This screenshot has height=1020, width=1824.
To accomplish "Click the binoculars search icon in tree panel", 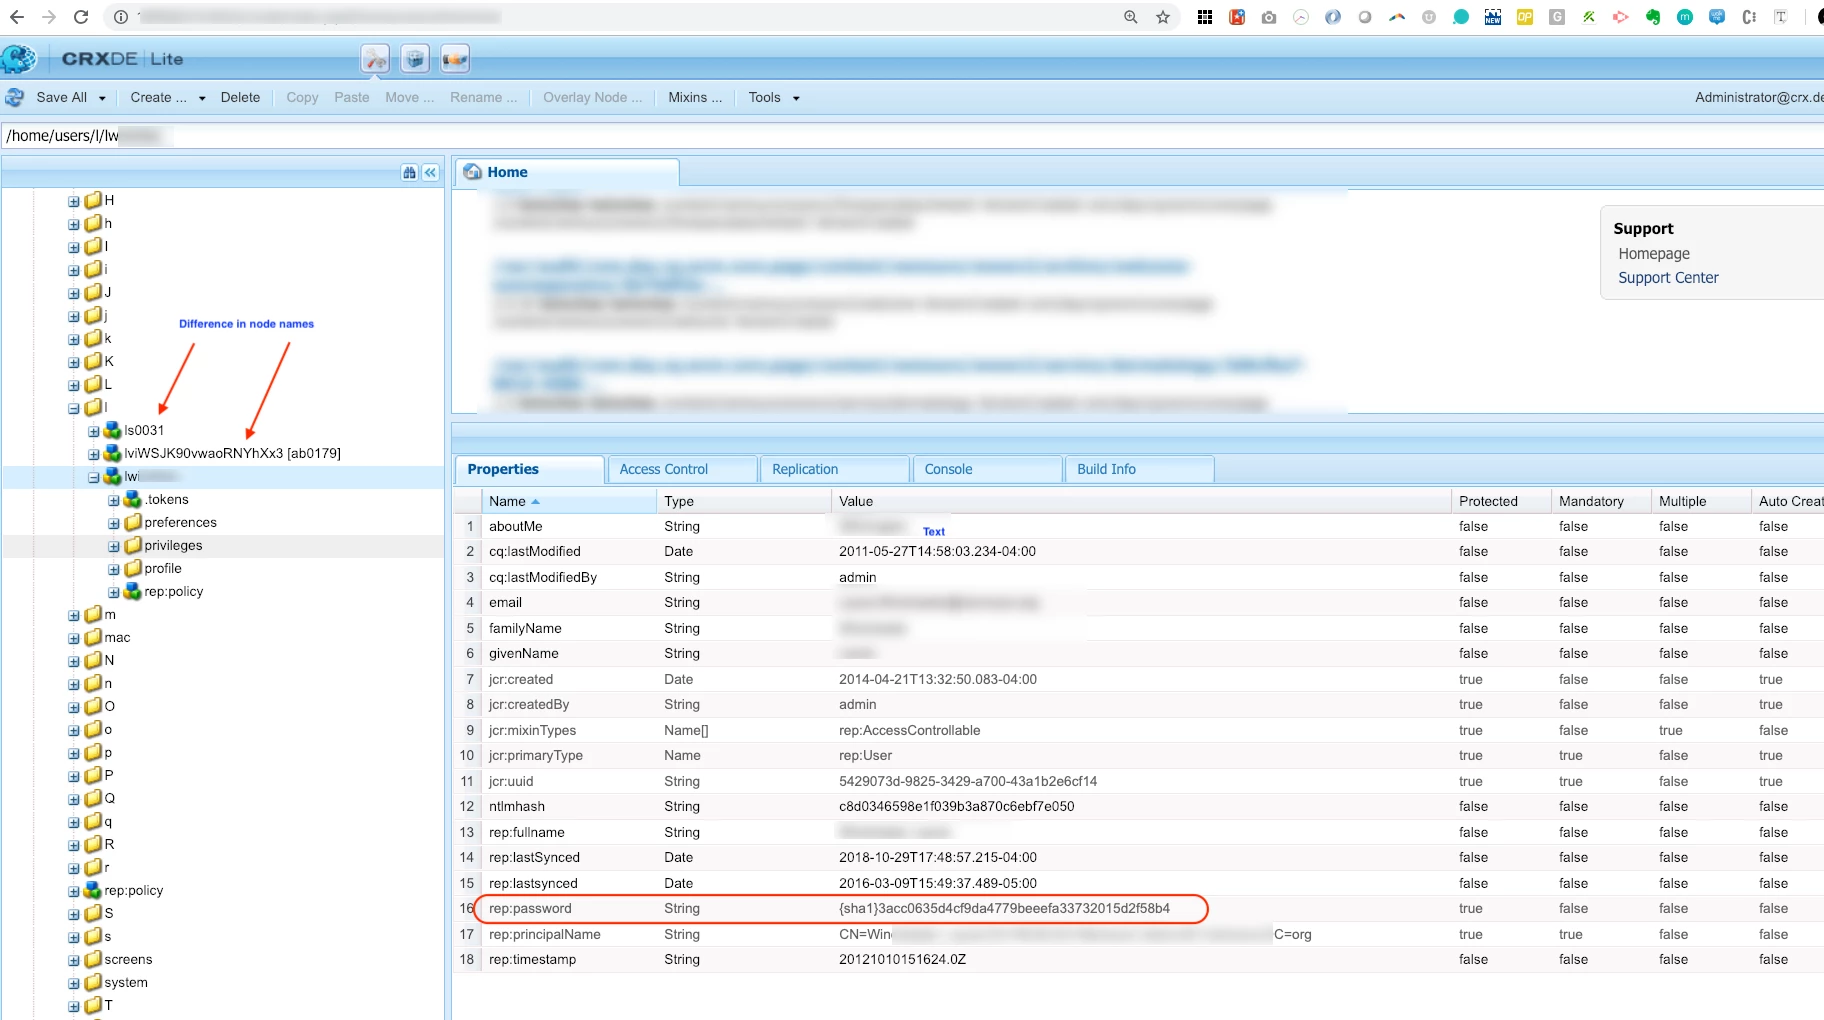I will click(409, 172).
